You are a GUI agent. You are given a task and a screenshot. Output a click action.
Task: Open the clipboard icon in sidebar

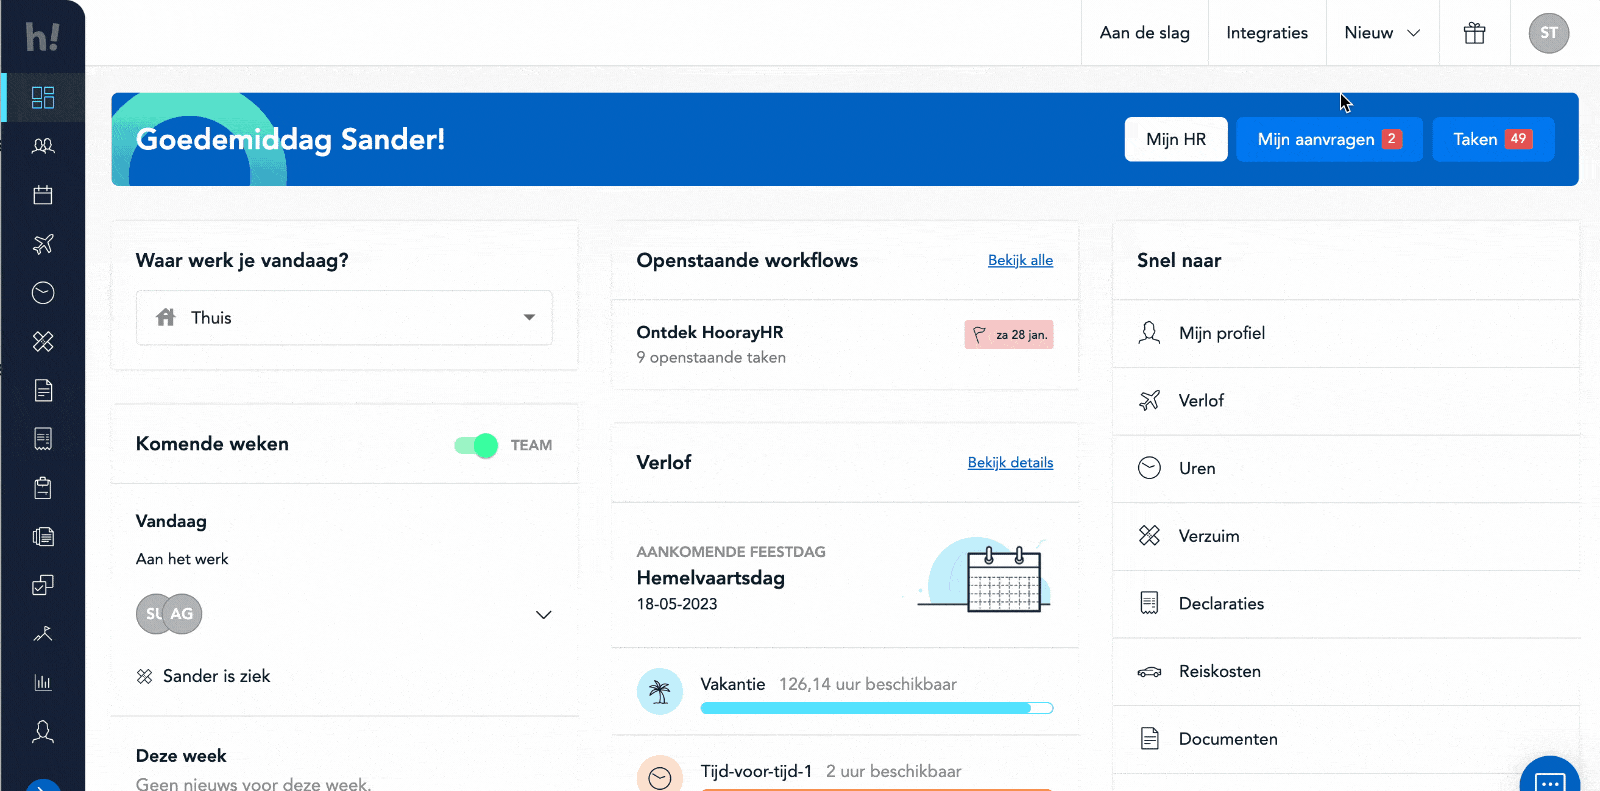coord(43,488)
